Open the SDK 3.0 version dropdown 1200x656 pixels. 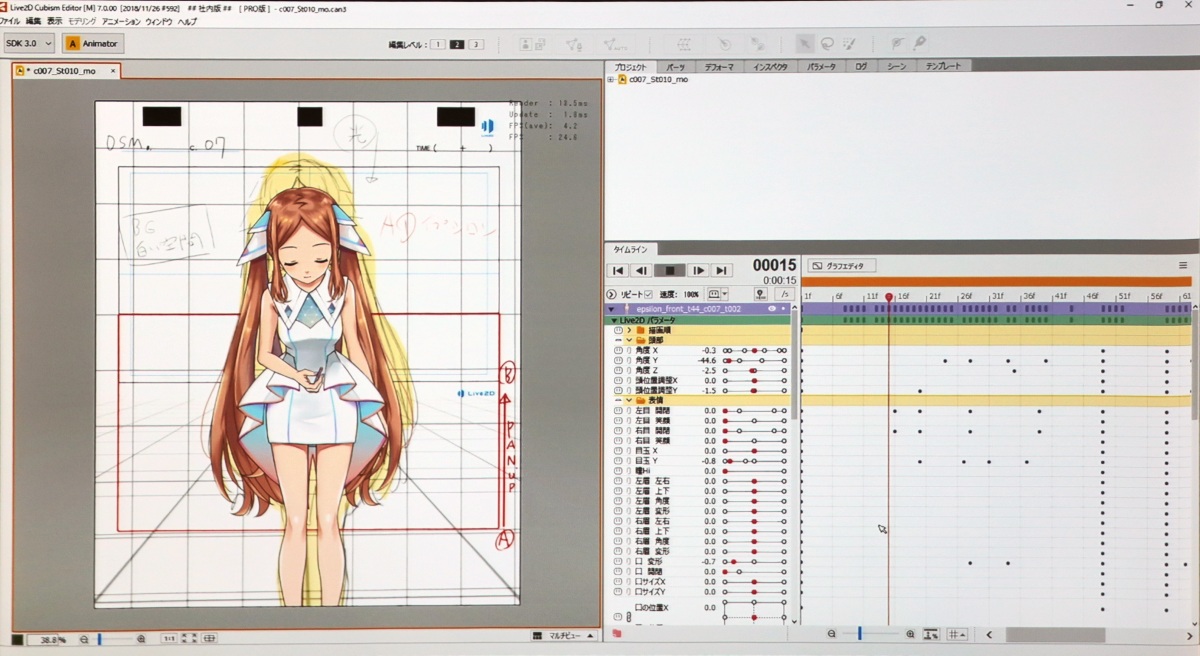pyautogui.click(x=28, y=43)
